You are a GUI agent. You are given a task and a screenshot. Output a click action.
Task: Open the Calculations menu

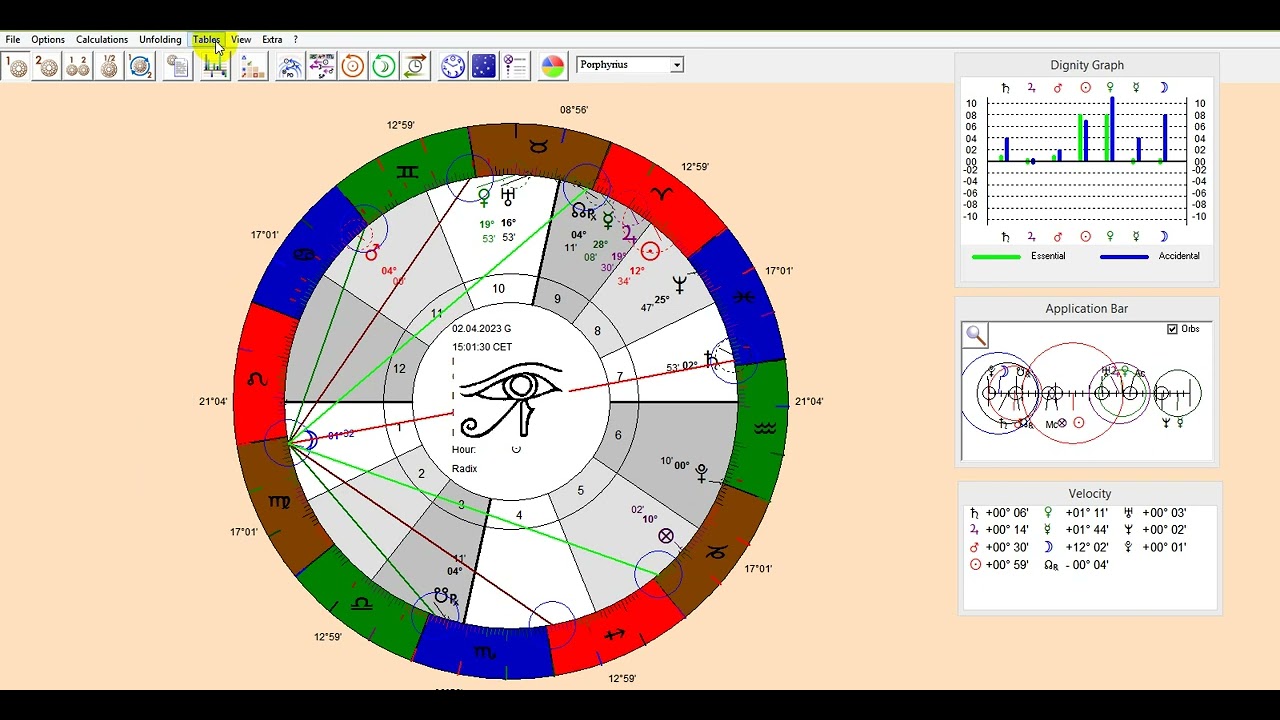102,40
